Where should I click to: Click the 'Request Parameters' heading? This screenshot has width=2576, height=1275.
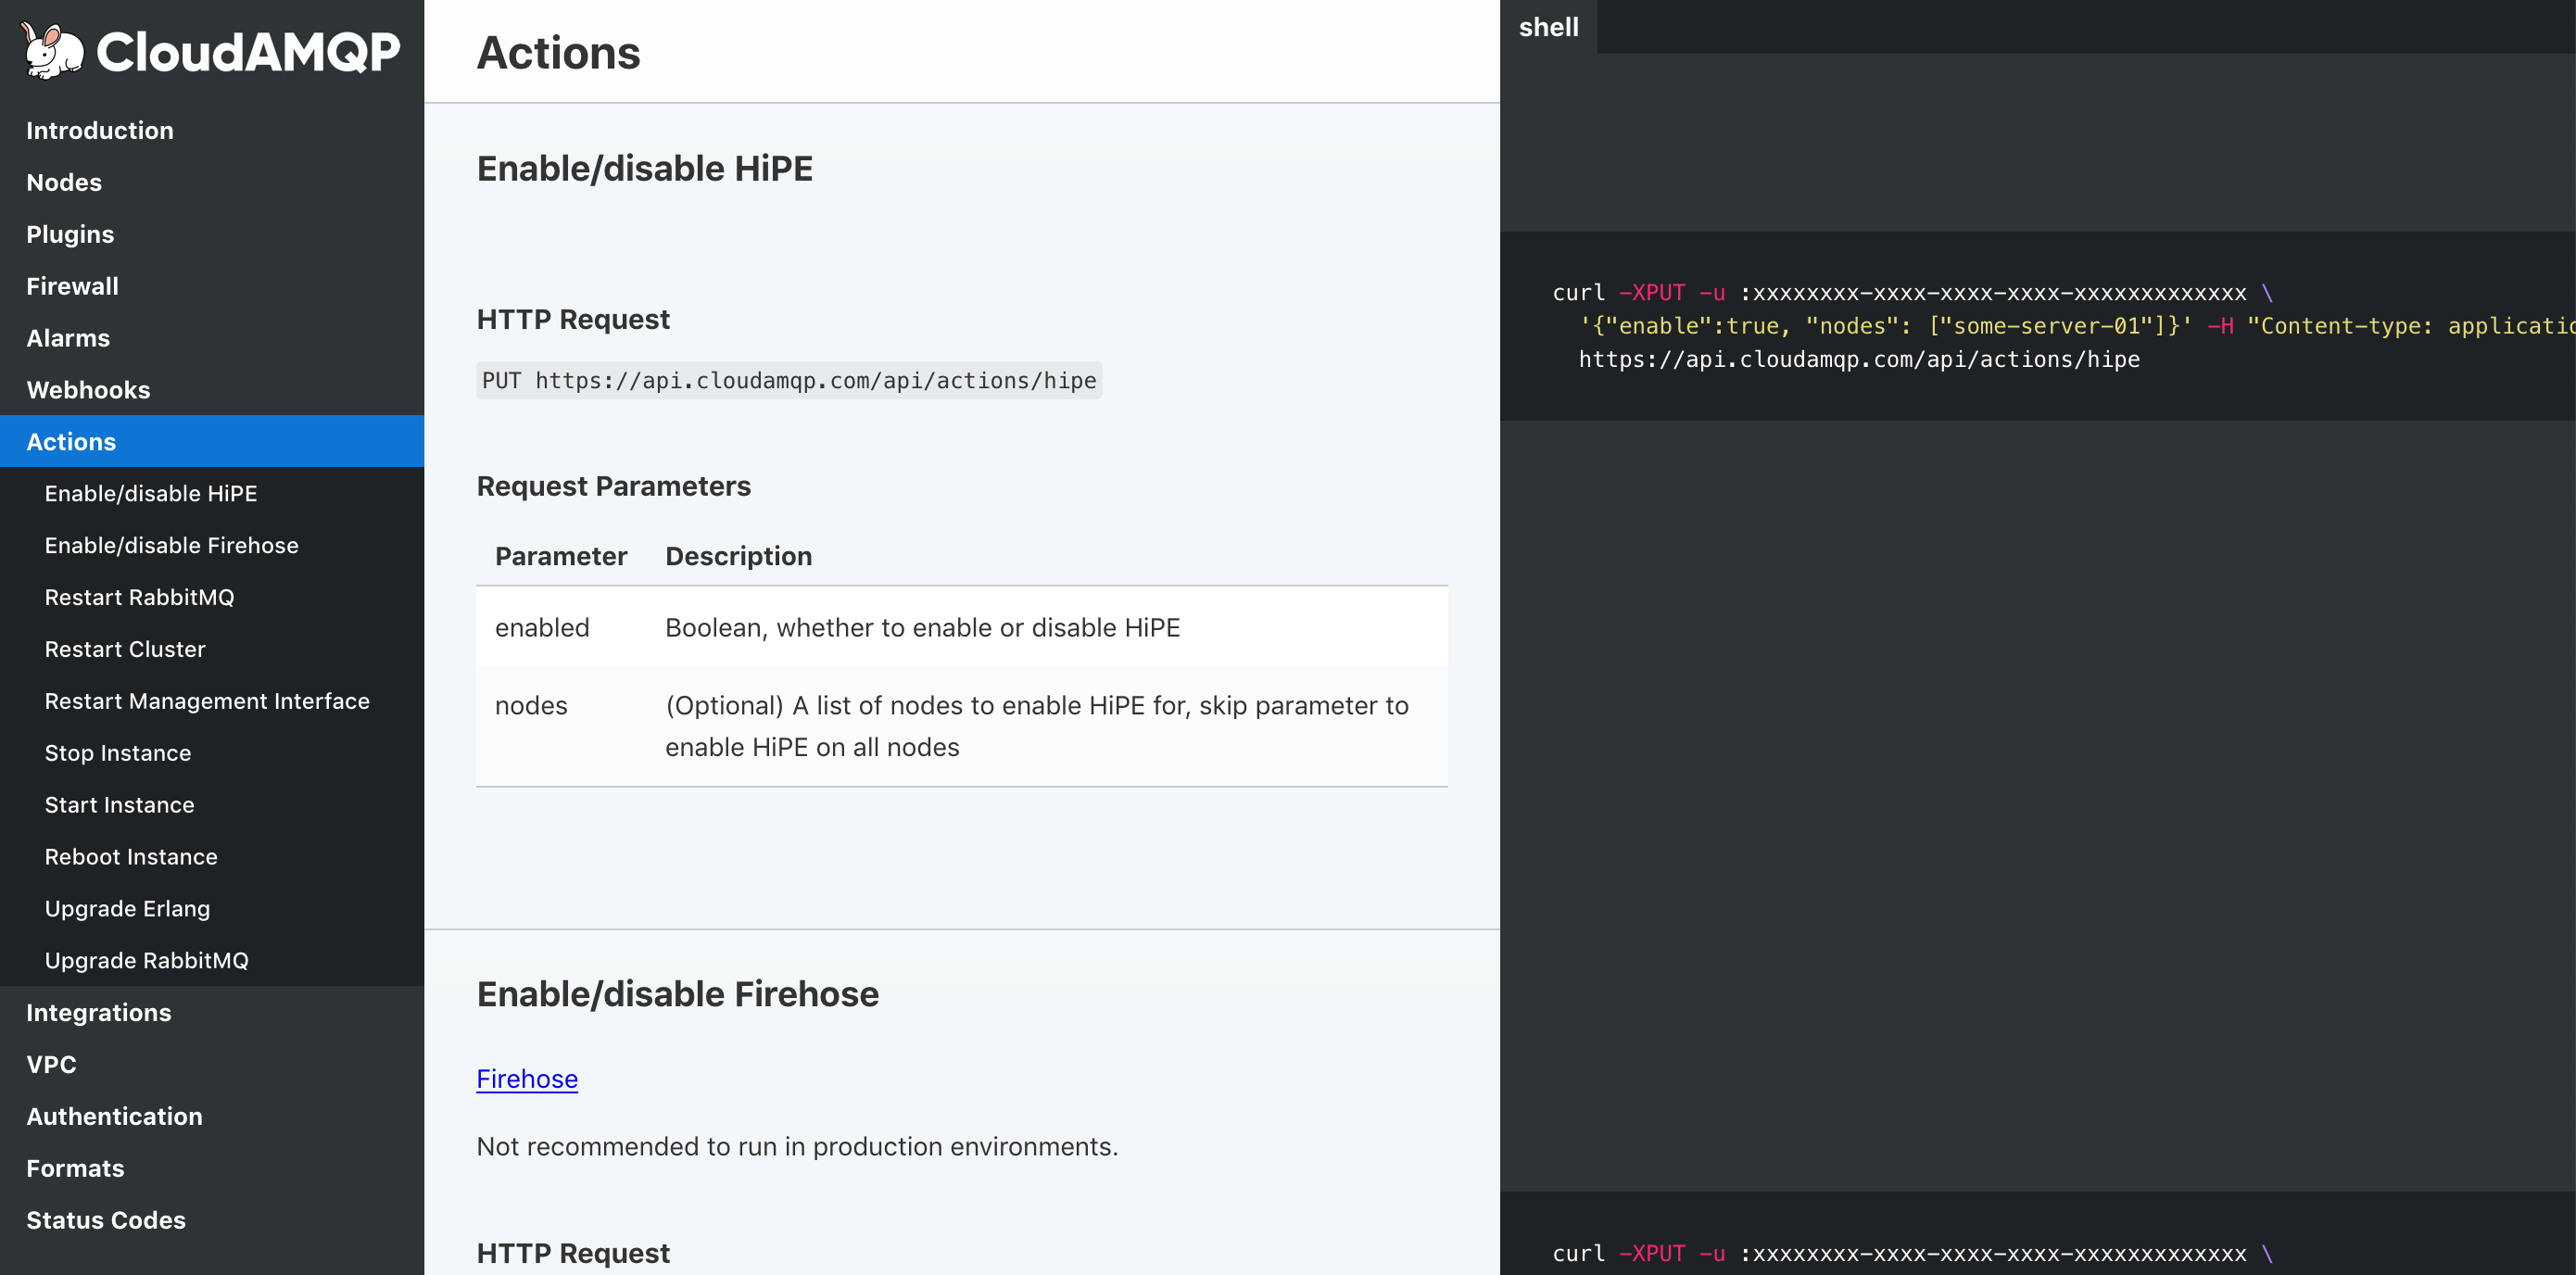tap(614, 487)
